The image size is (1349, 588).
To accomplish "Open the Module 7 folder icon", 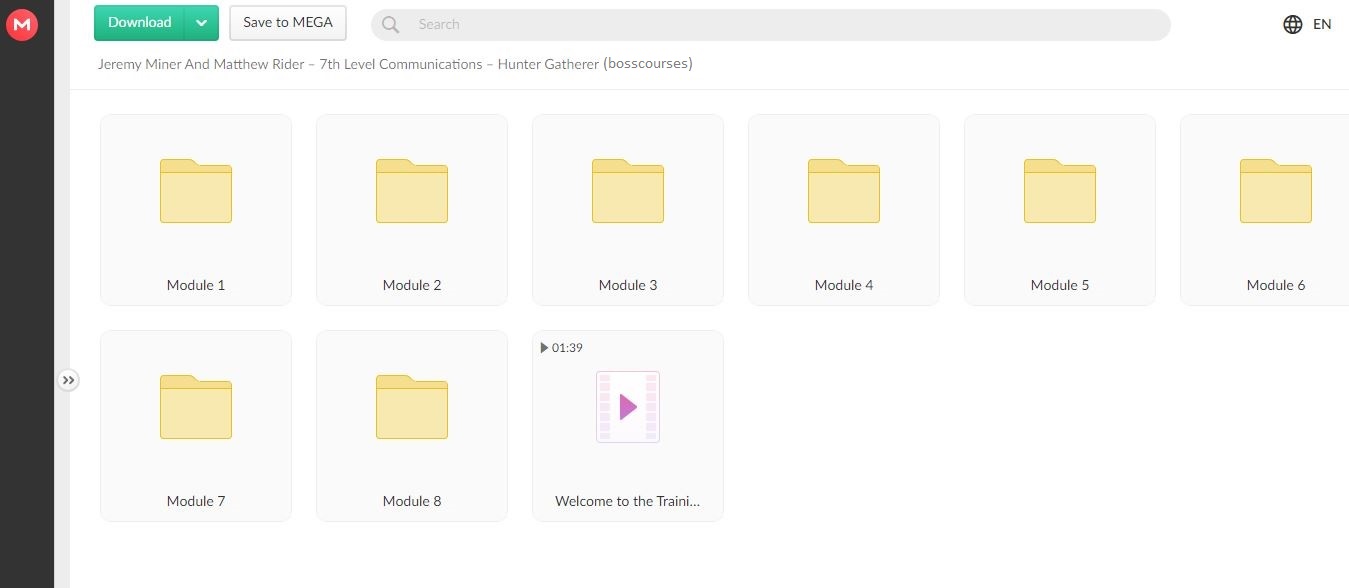I will (196, 407).
